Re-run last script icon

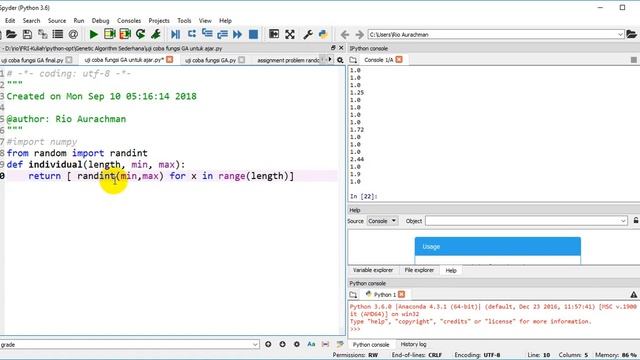[140, 34]
